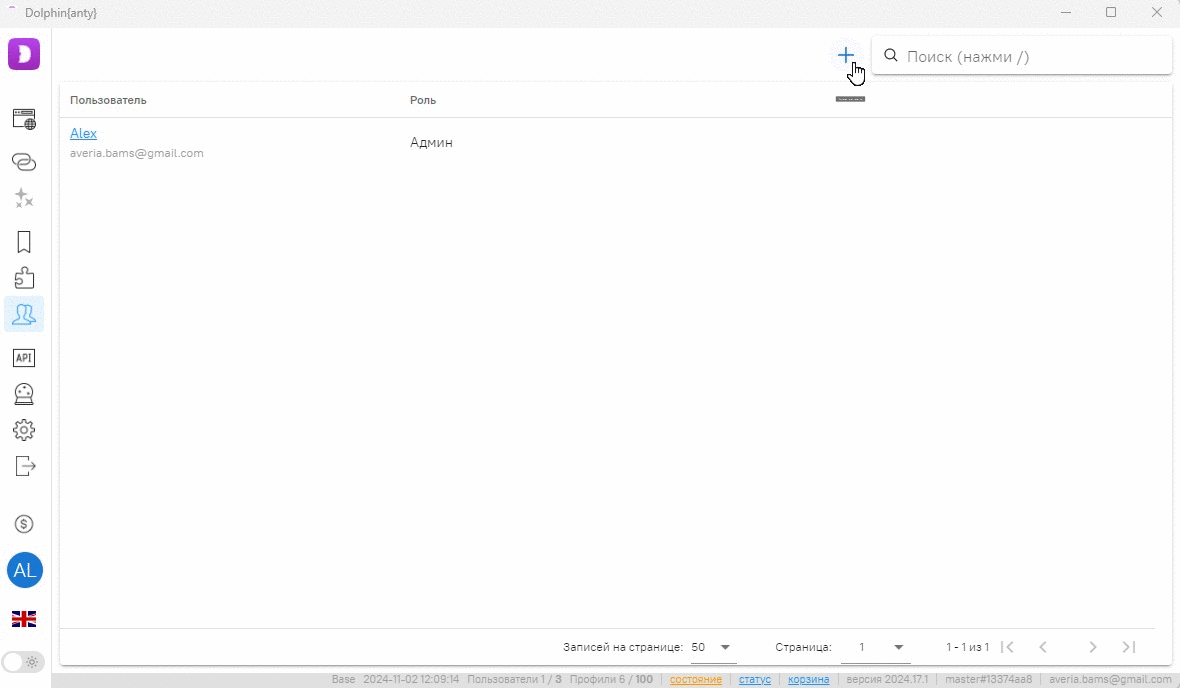
Task: Open the billing dollar-coin icon
Action: (24, 524)
